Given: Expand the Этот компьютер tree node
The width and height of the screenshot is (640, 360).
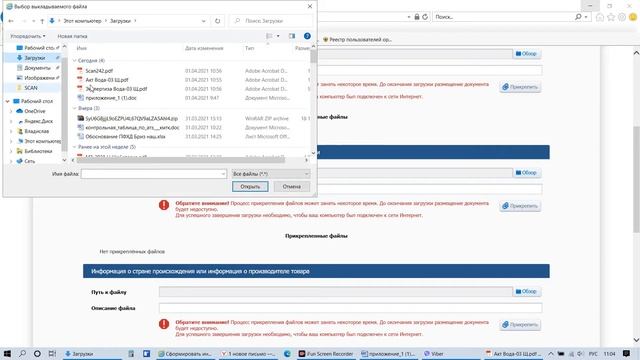Looking at the screenshot, I should coord(11,141).
